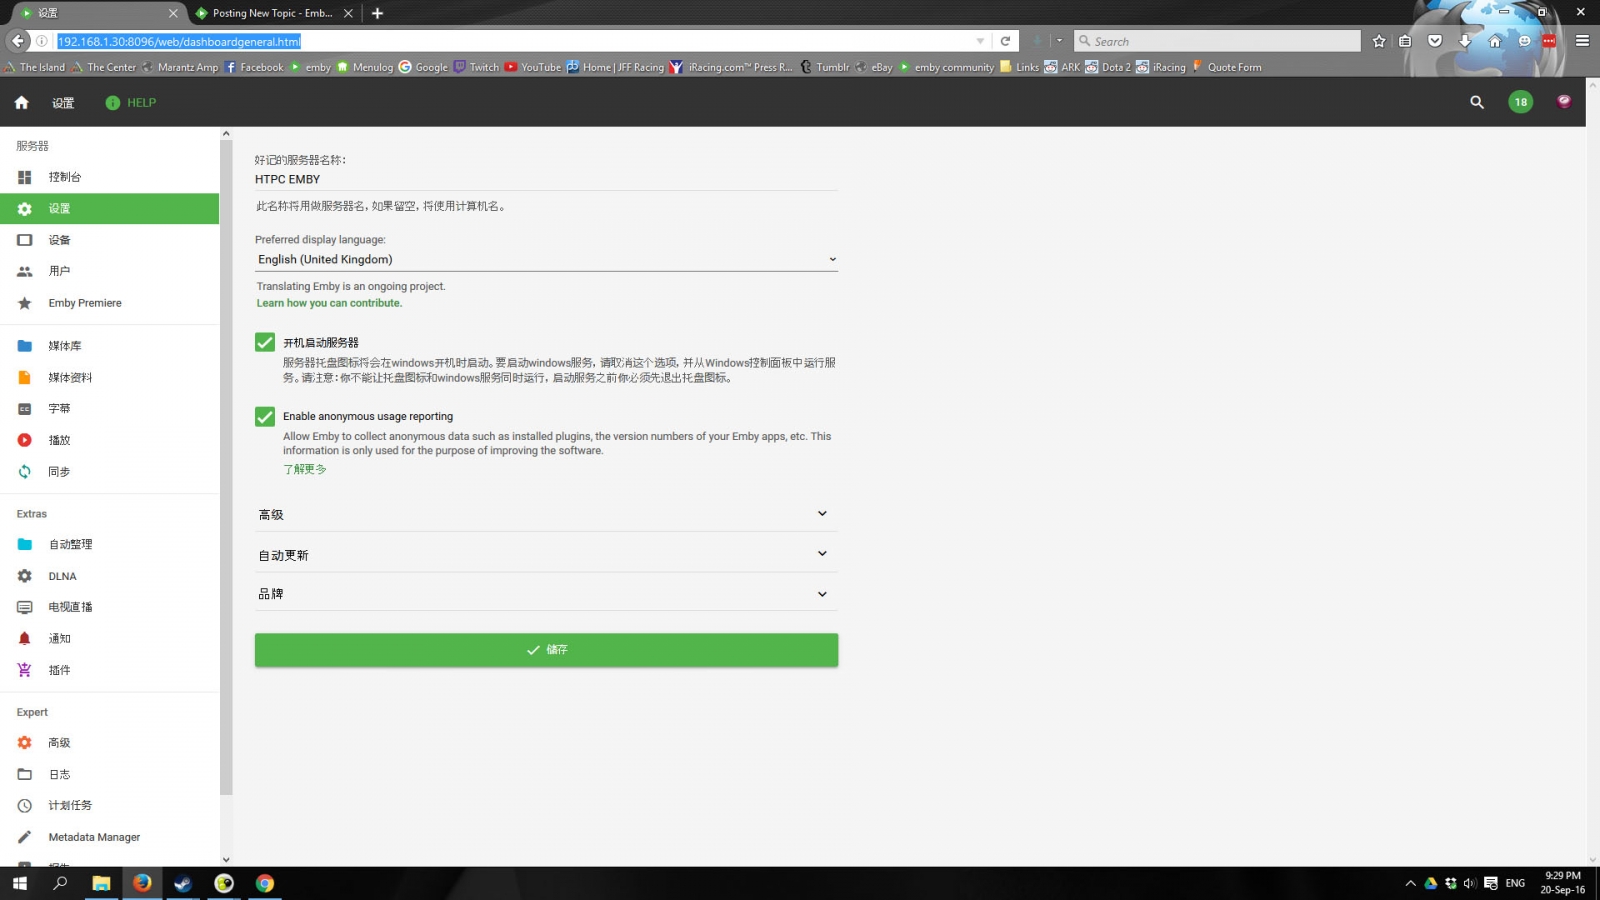1600x900 pixels.
Task: Click the browser Search box
Action: [x=1217, y=41]
